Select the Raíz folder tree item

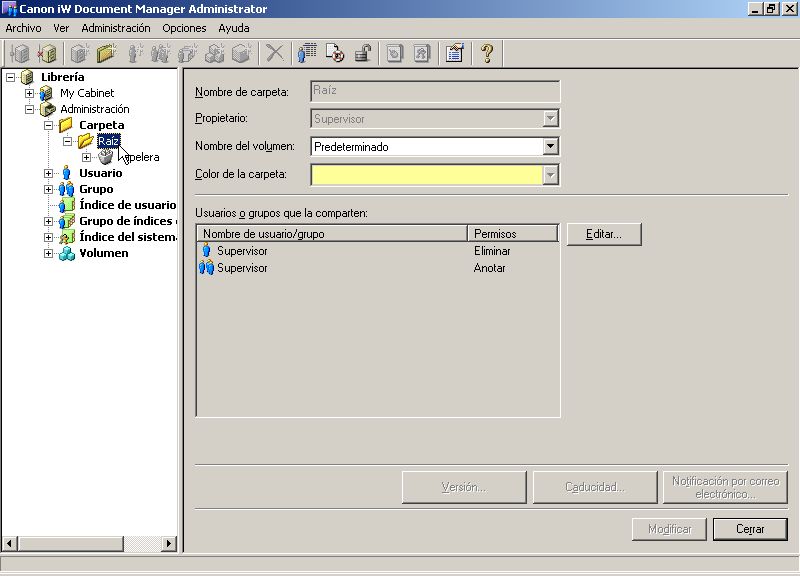click(x=109, y=141)
